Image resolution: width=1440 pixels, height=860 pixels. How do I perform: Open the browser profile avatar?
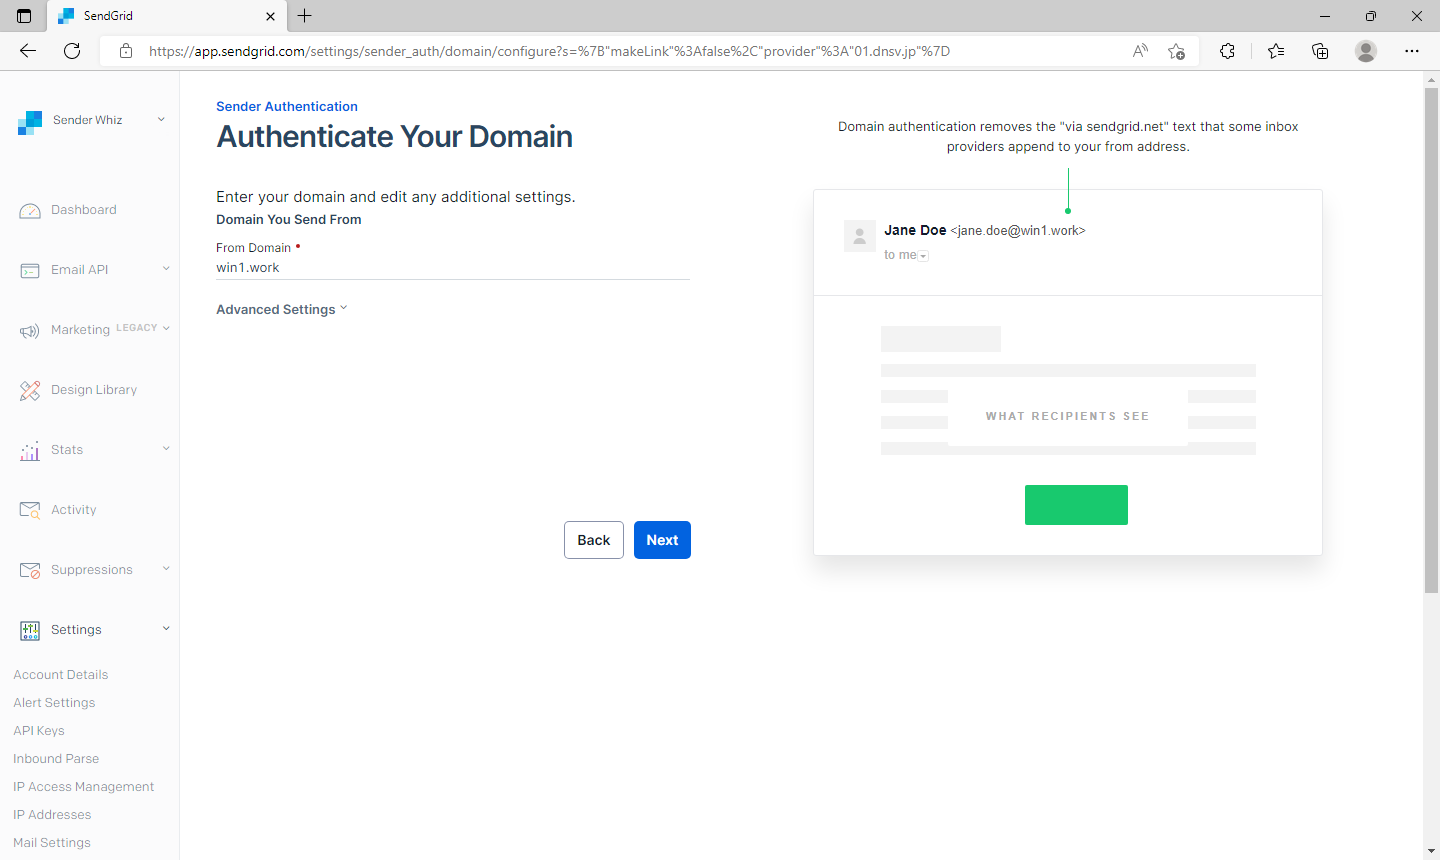1366,51
